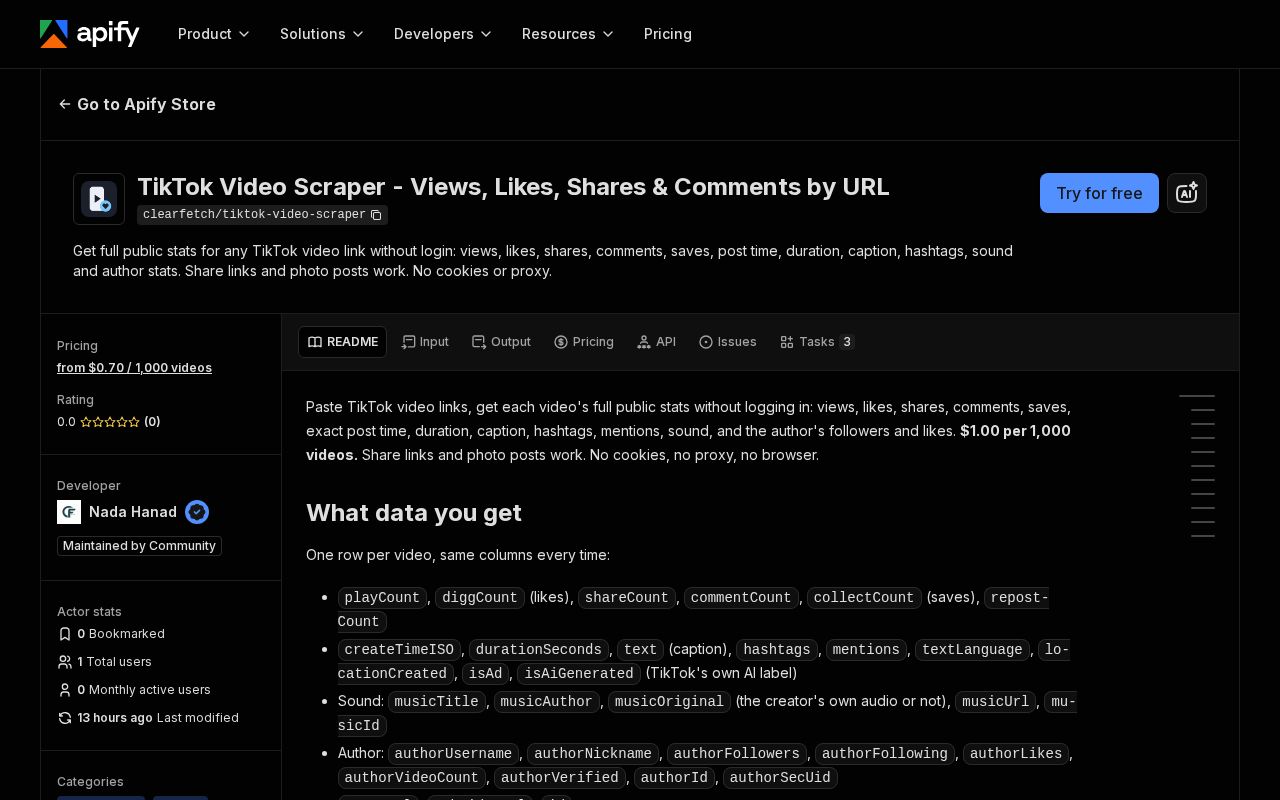
Task: Click the playCount code label
Action: tap(382, 598)
